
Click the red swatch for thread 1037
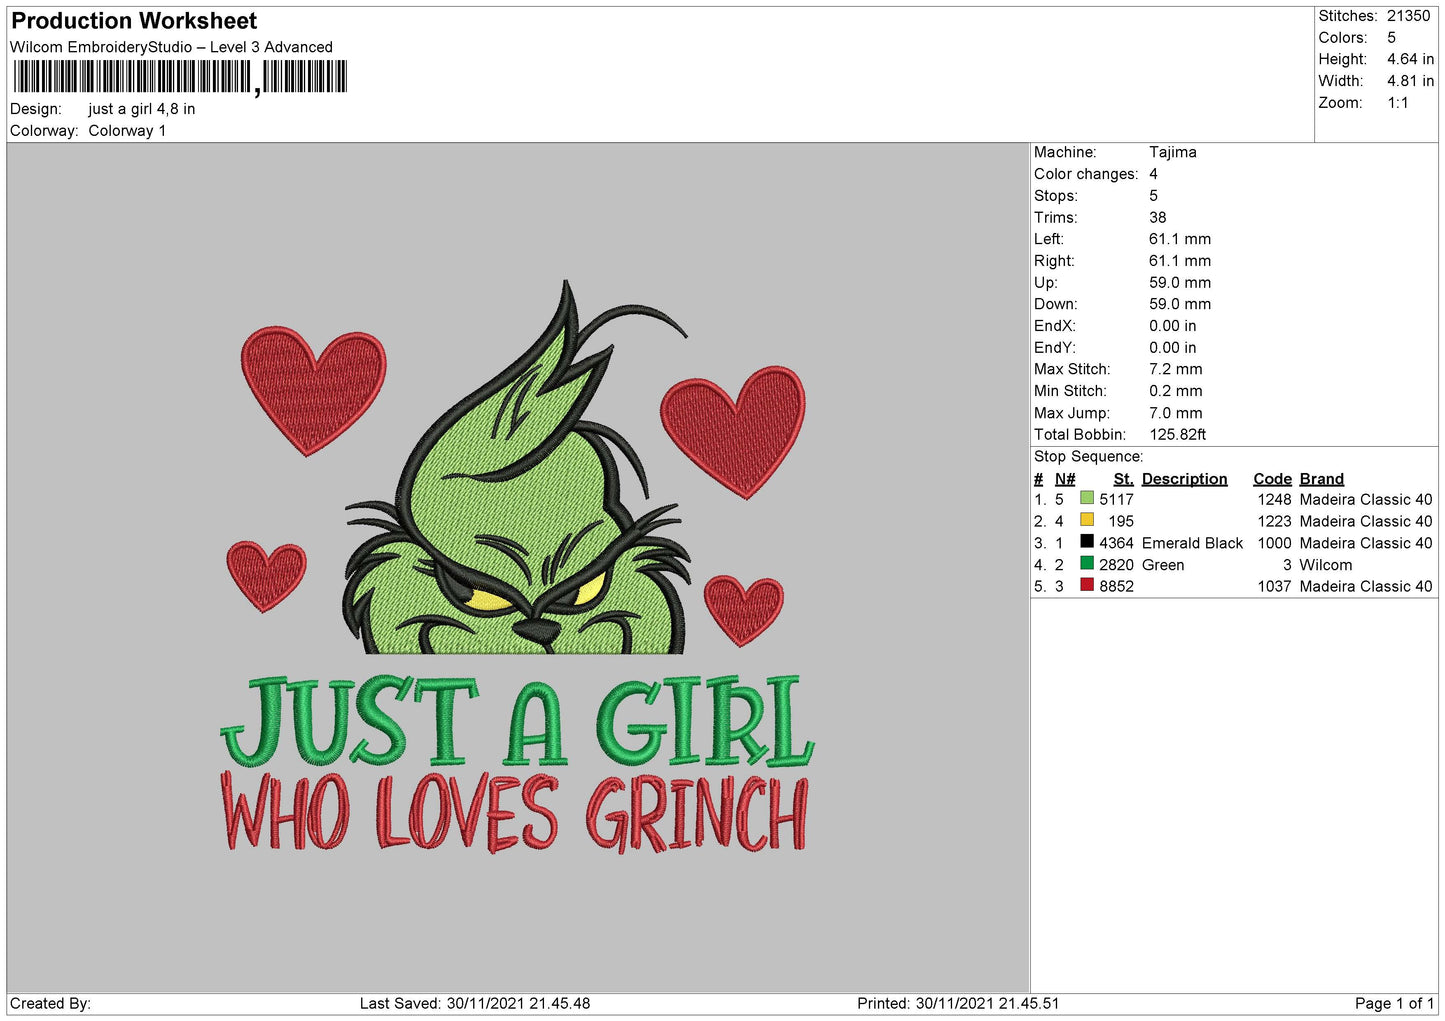(x=1087, y=585)
